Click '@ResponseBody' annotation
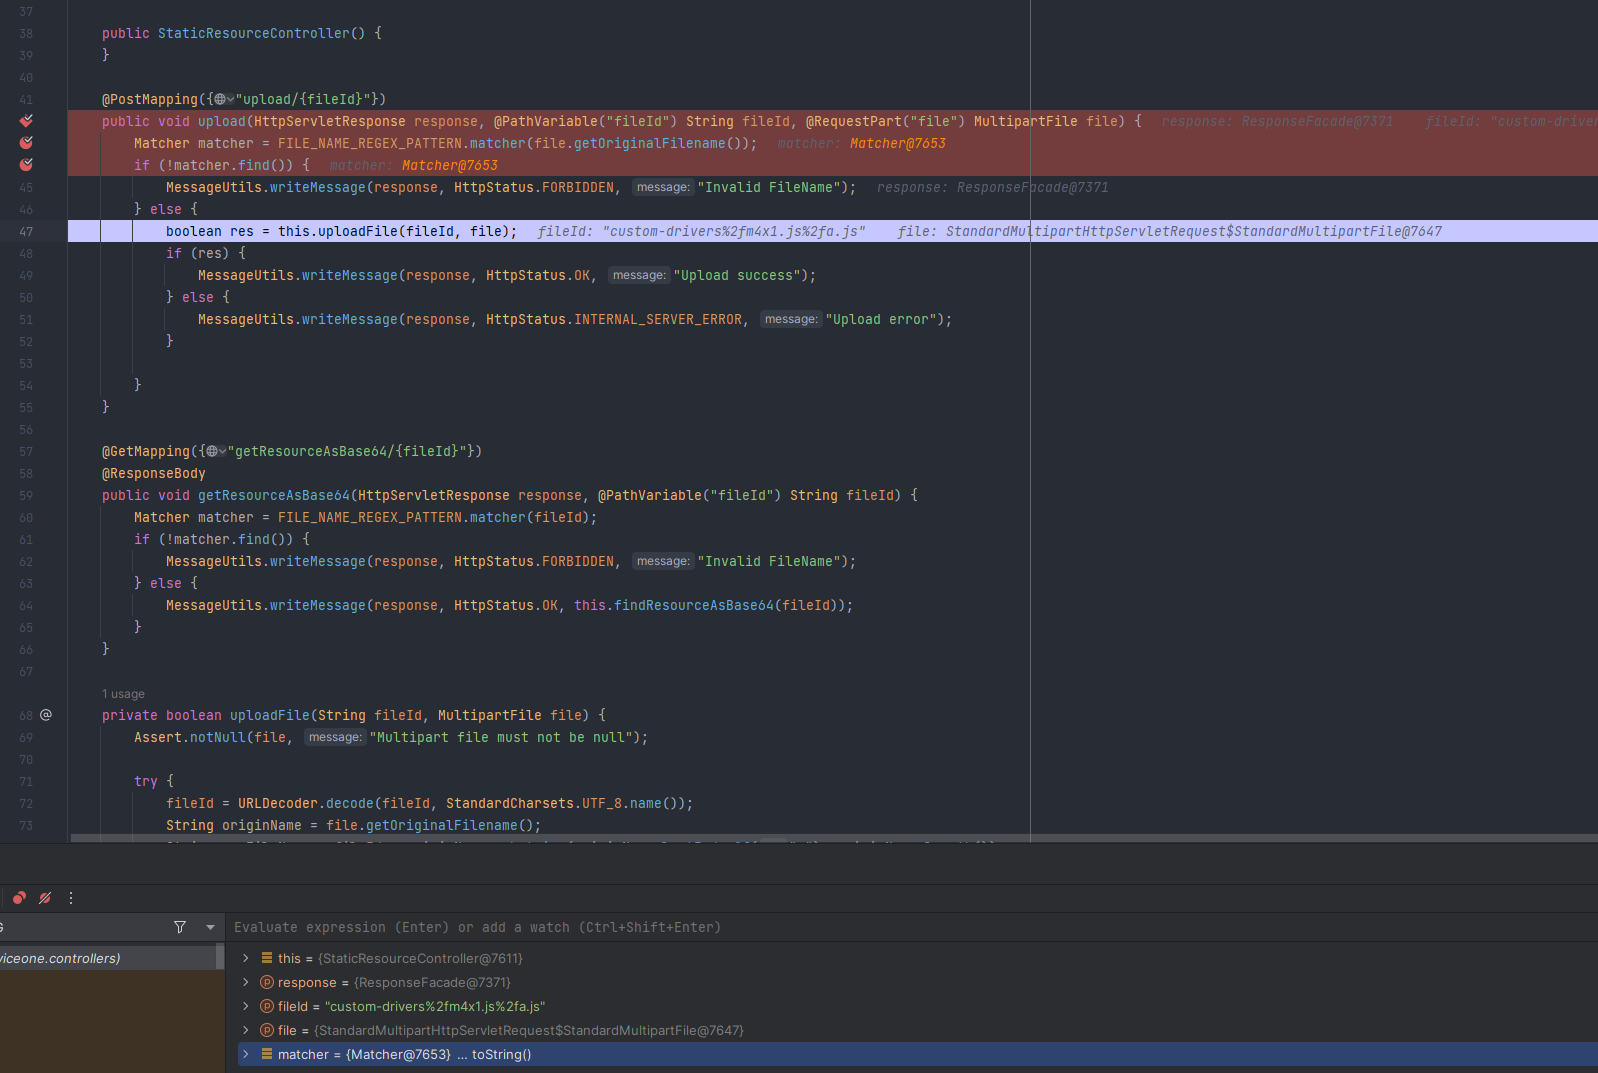This screenshot has width=1598, height=1073. (x=154, y=473)
